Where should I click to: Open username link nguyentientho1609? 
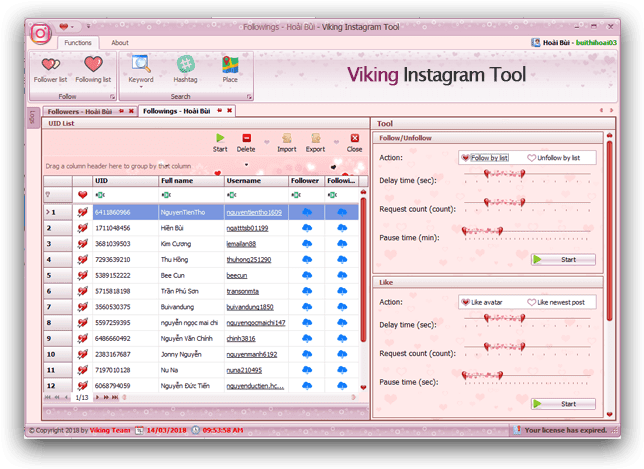click(x=254, y=212)
